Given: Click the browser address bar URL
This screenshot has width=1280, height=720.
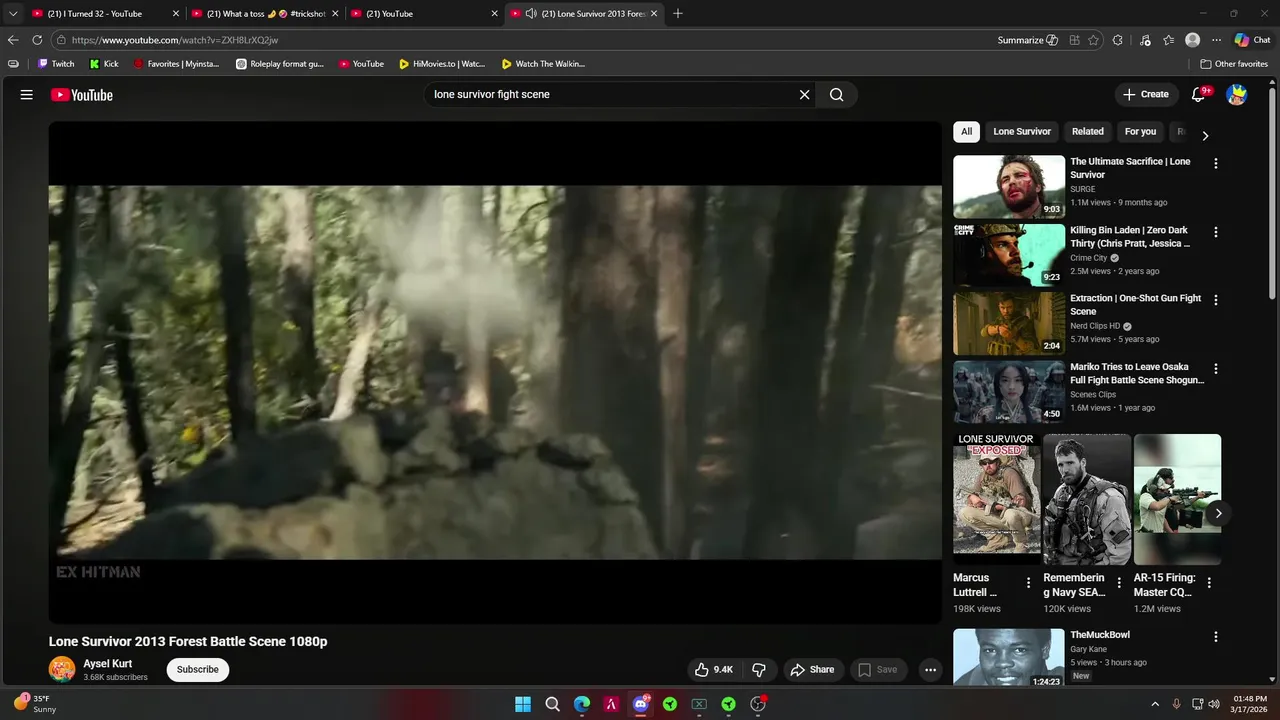Looking at the screenshot, I should (x=175, y=40).
